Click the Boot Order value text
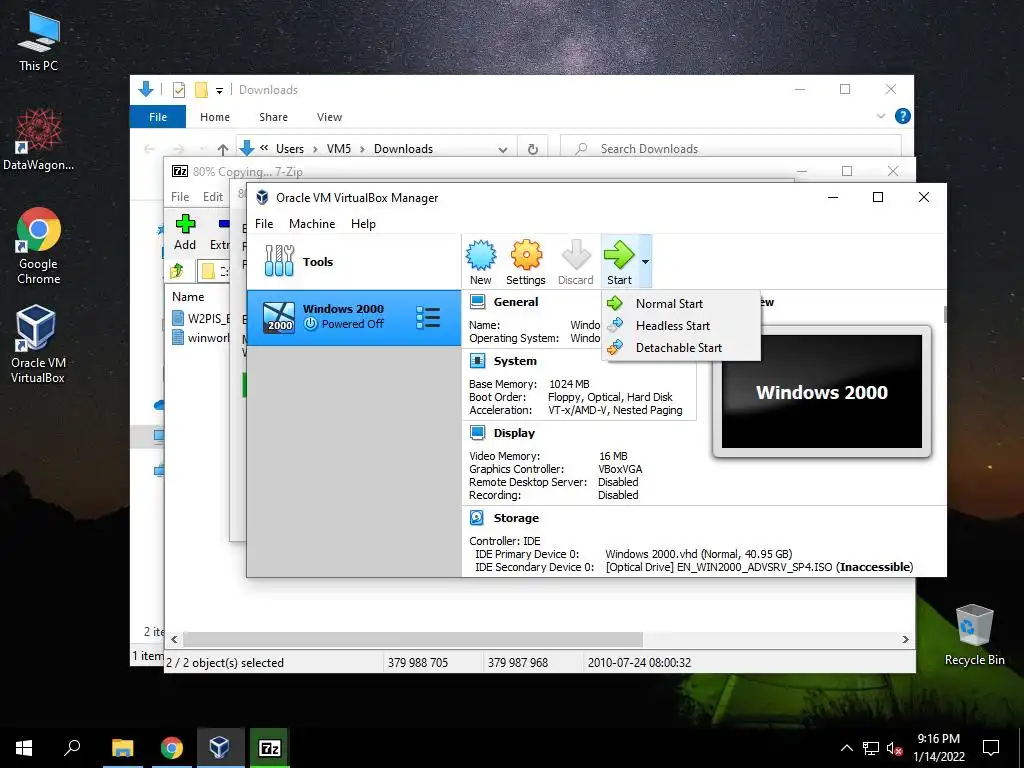The width and height of the screenshot is (1024, 768). point(610,397)
